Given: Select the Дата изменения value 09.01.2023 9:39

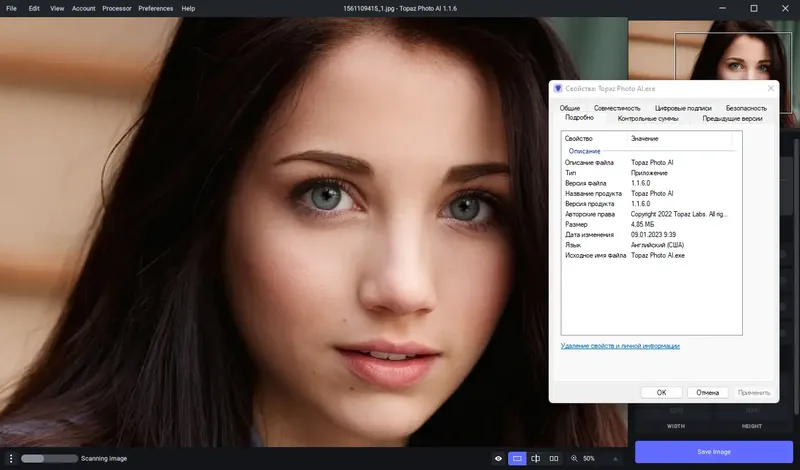Looking at the screenshot, I should tap(653, 235).
